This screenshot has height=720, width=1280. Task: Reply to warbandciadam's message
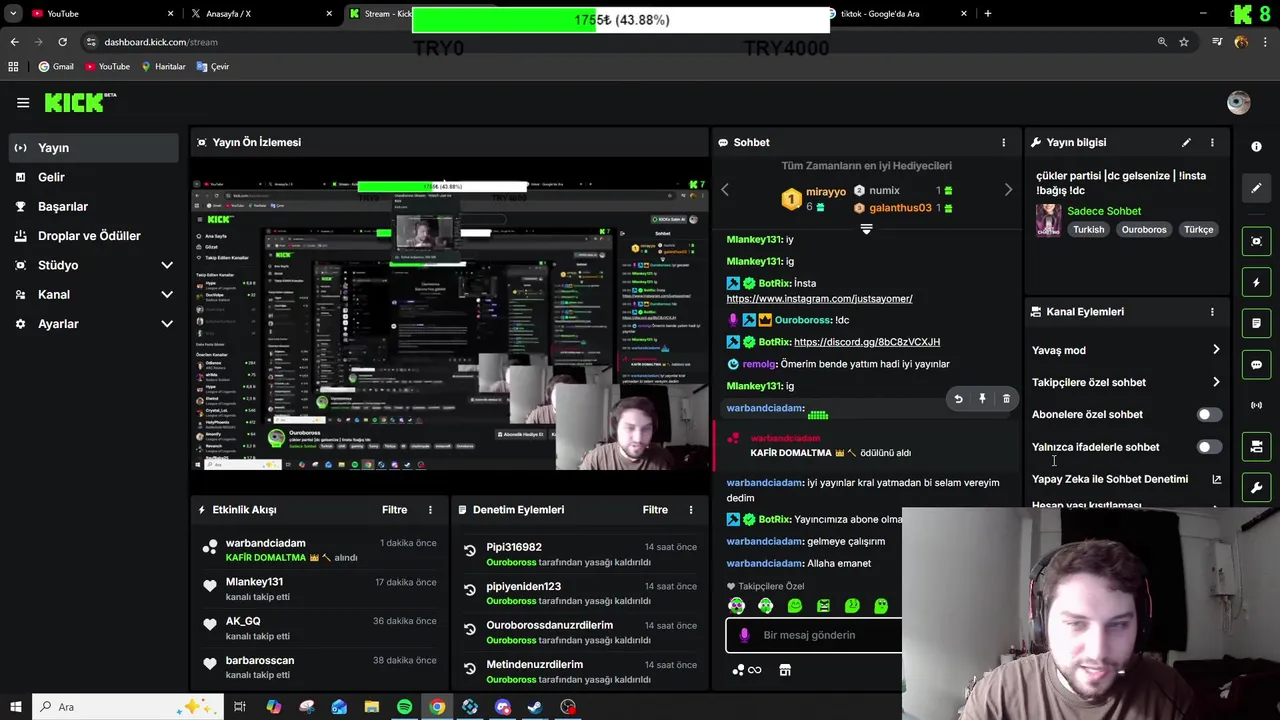958,399
